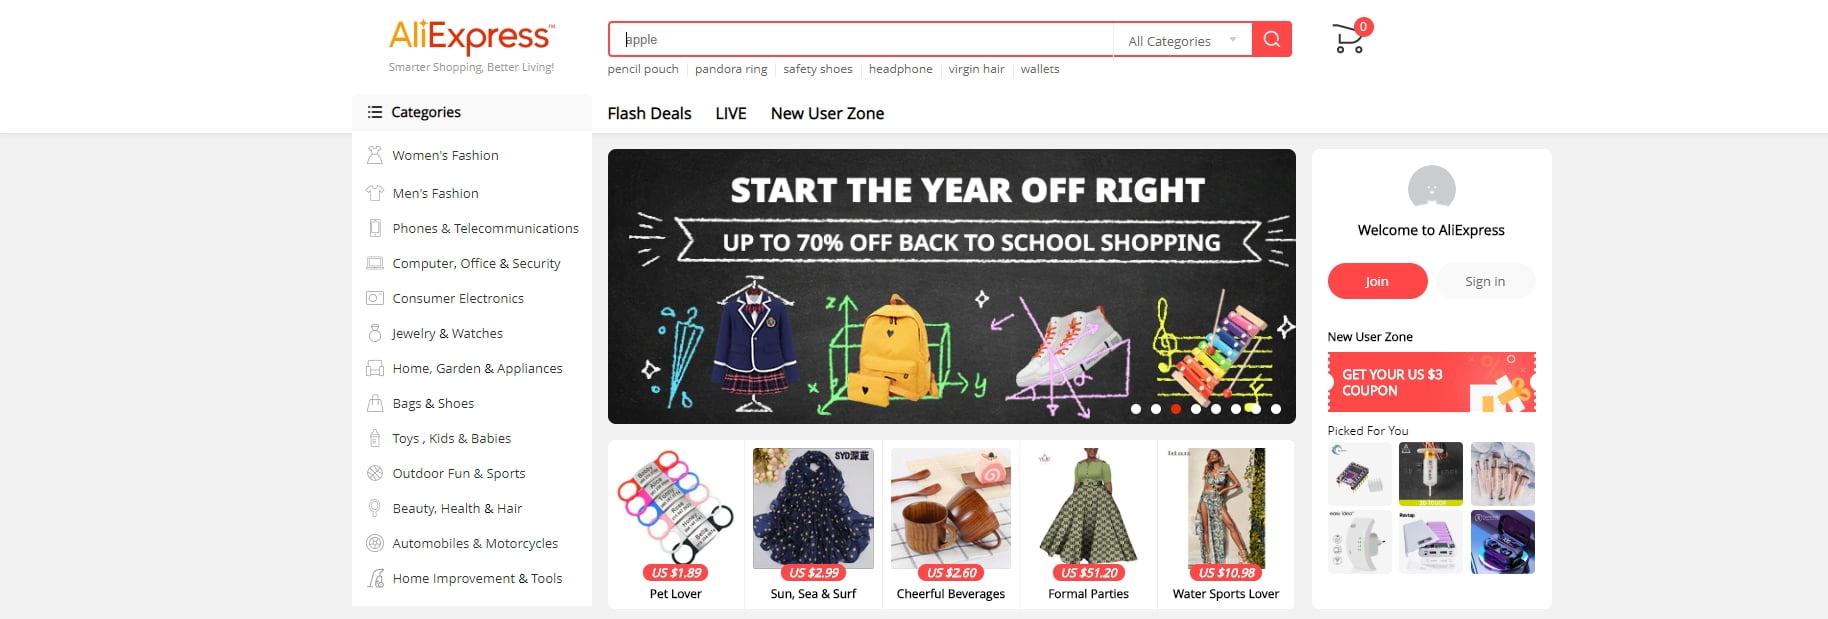Click the Phones & Telecommunications phone icon
1828x619 pixels.
click(375, 228)
